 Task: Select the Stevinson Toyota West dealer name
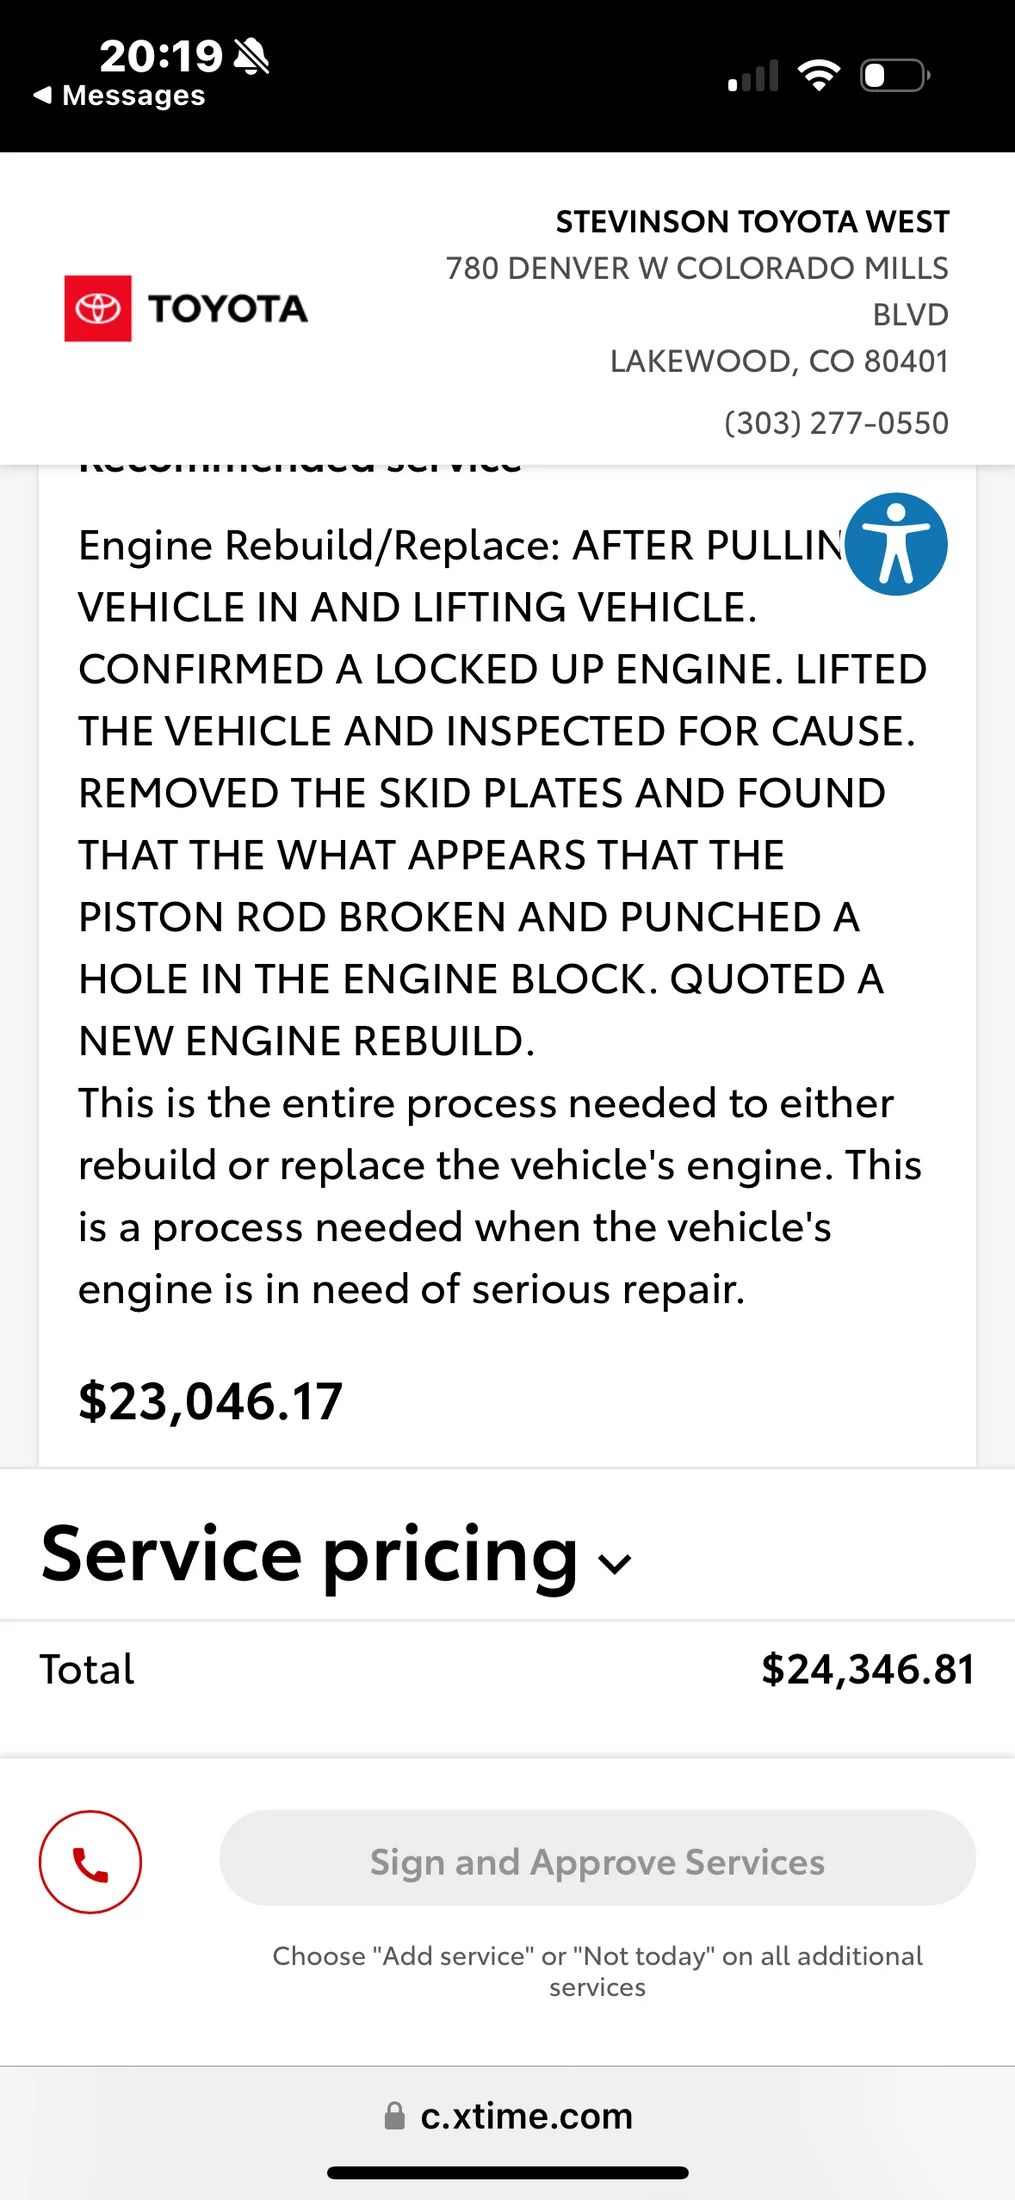click(x=752, y=221)
